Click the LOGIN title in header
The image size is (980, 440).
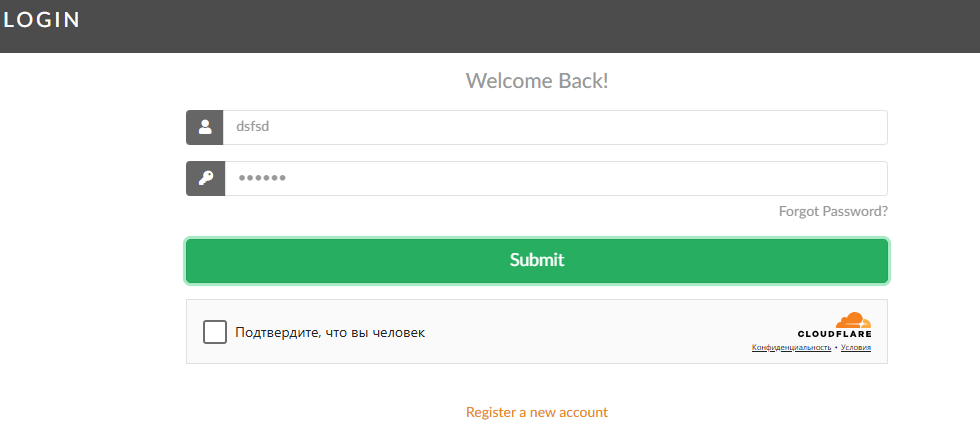coord(42,20)
